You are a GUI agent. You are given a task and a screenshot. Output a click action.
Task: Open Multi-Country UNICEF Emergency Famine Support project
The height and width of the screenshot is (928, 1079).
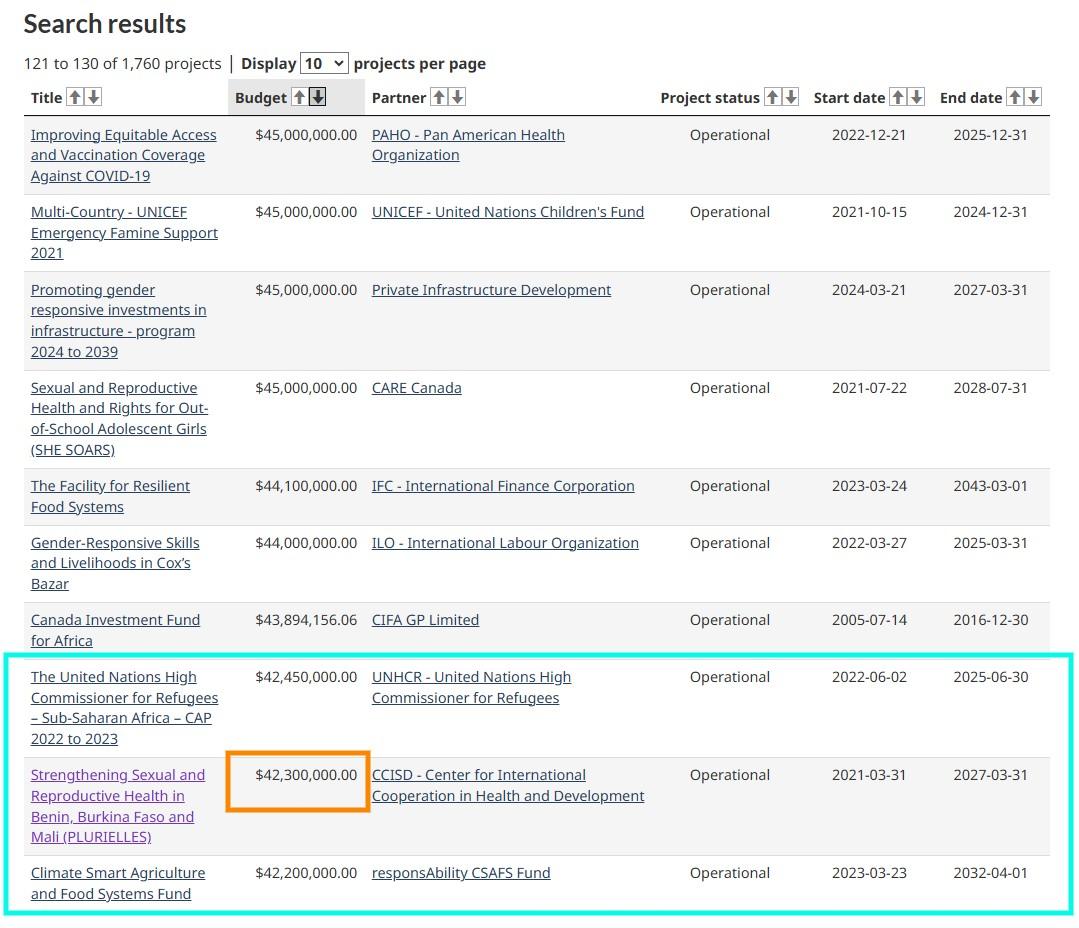pos(125,233)
